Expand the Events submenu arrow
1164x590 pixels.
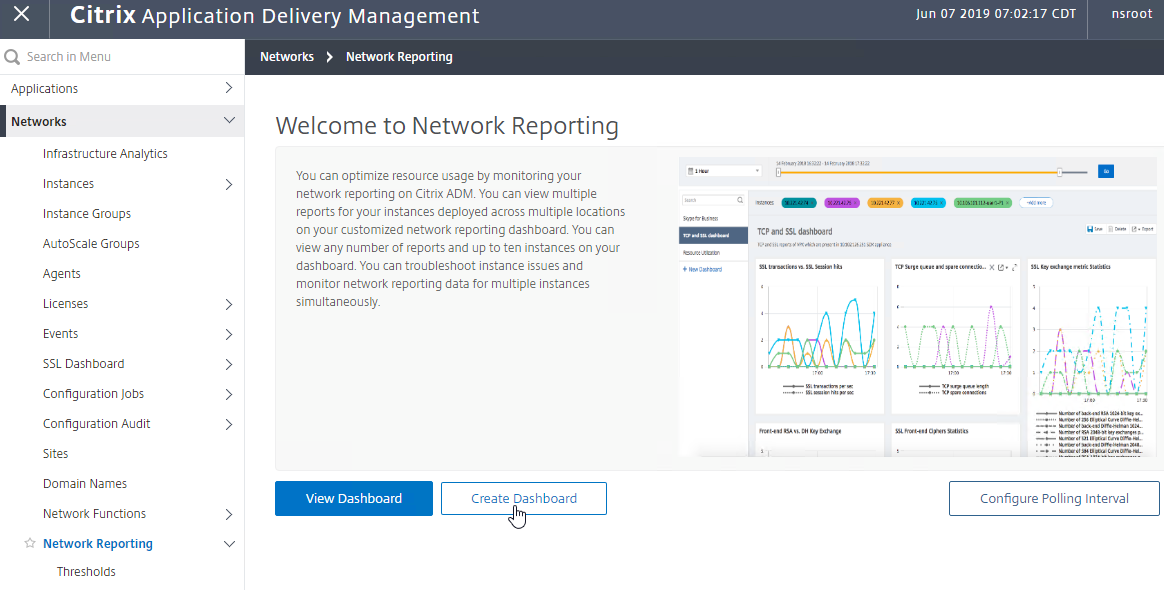click(x=229, y=335)
